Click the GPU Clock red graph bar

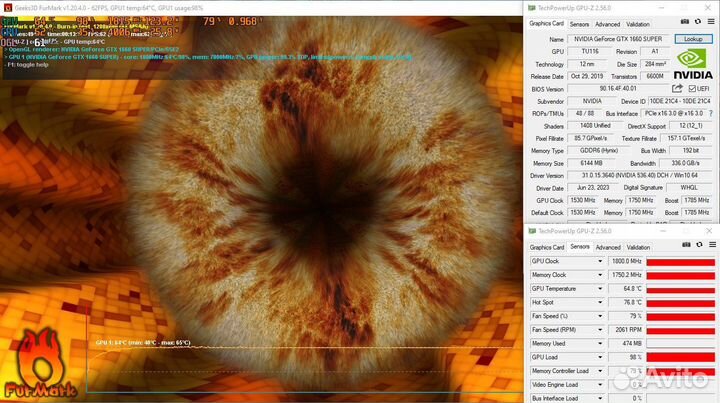(681, 262)
